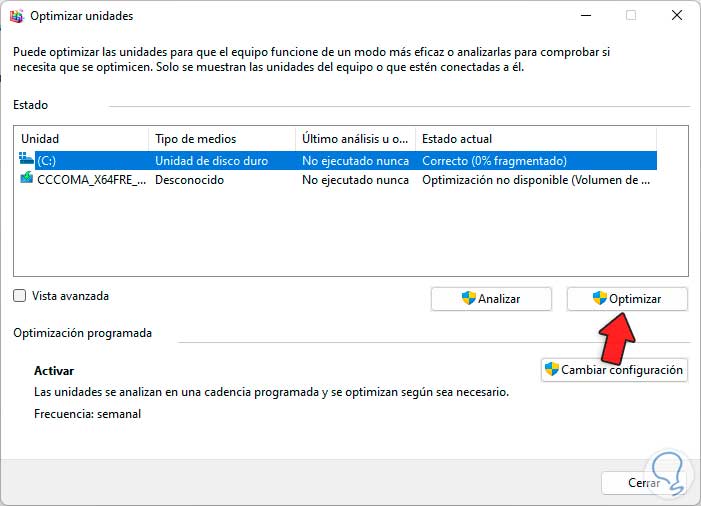Select the (C:) drive row

point(90,160)
